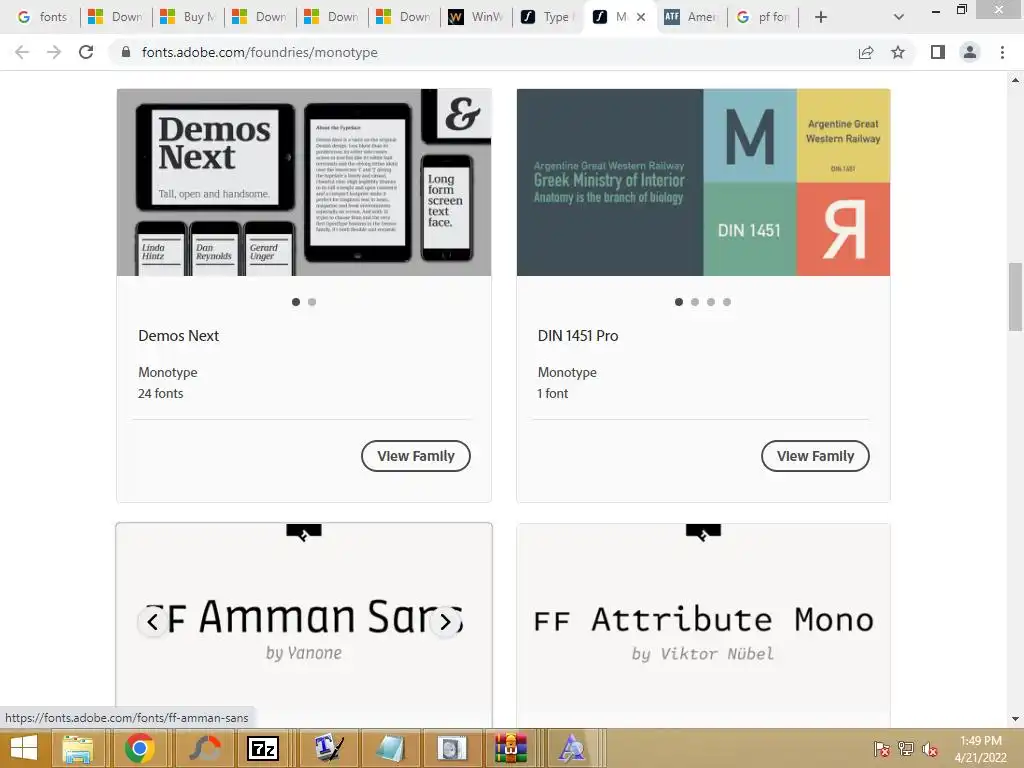This screenshot has height=768, width=1024.
Task: Select second carousel dot for Demos Next
Action: 312,302
